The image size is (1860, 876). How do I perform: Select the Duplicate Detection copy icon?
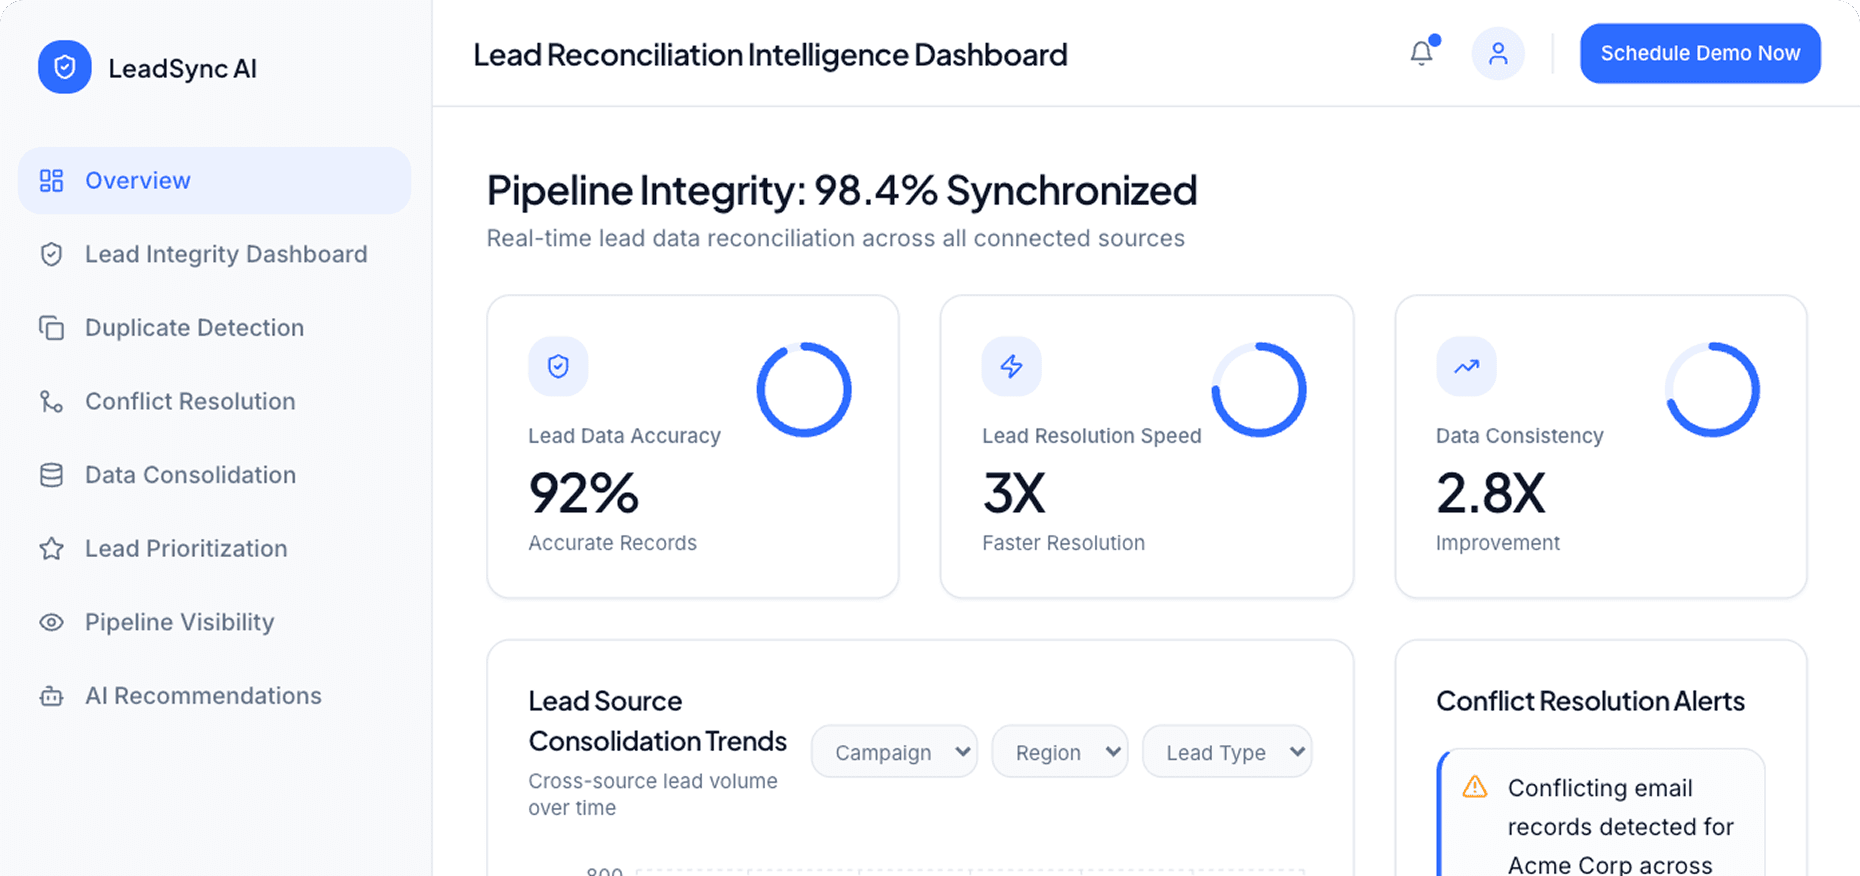point(51,327)
